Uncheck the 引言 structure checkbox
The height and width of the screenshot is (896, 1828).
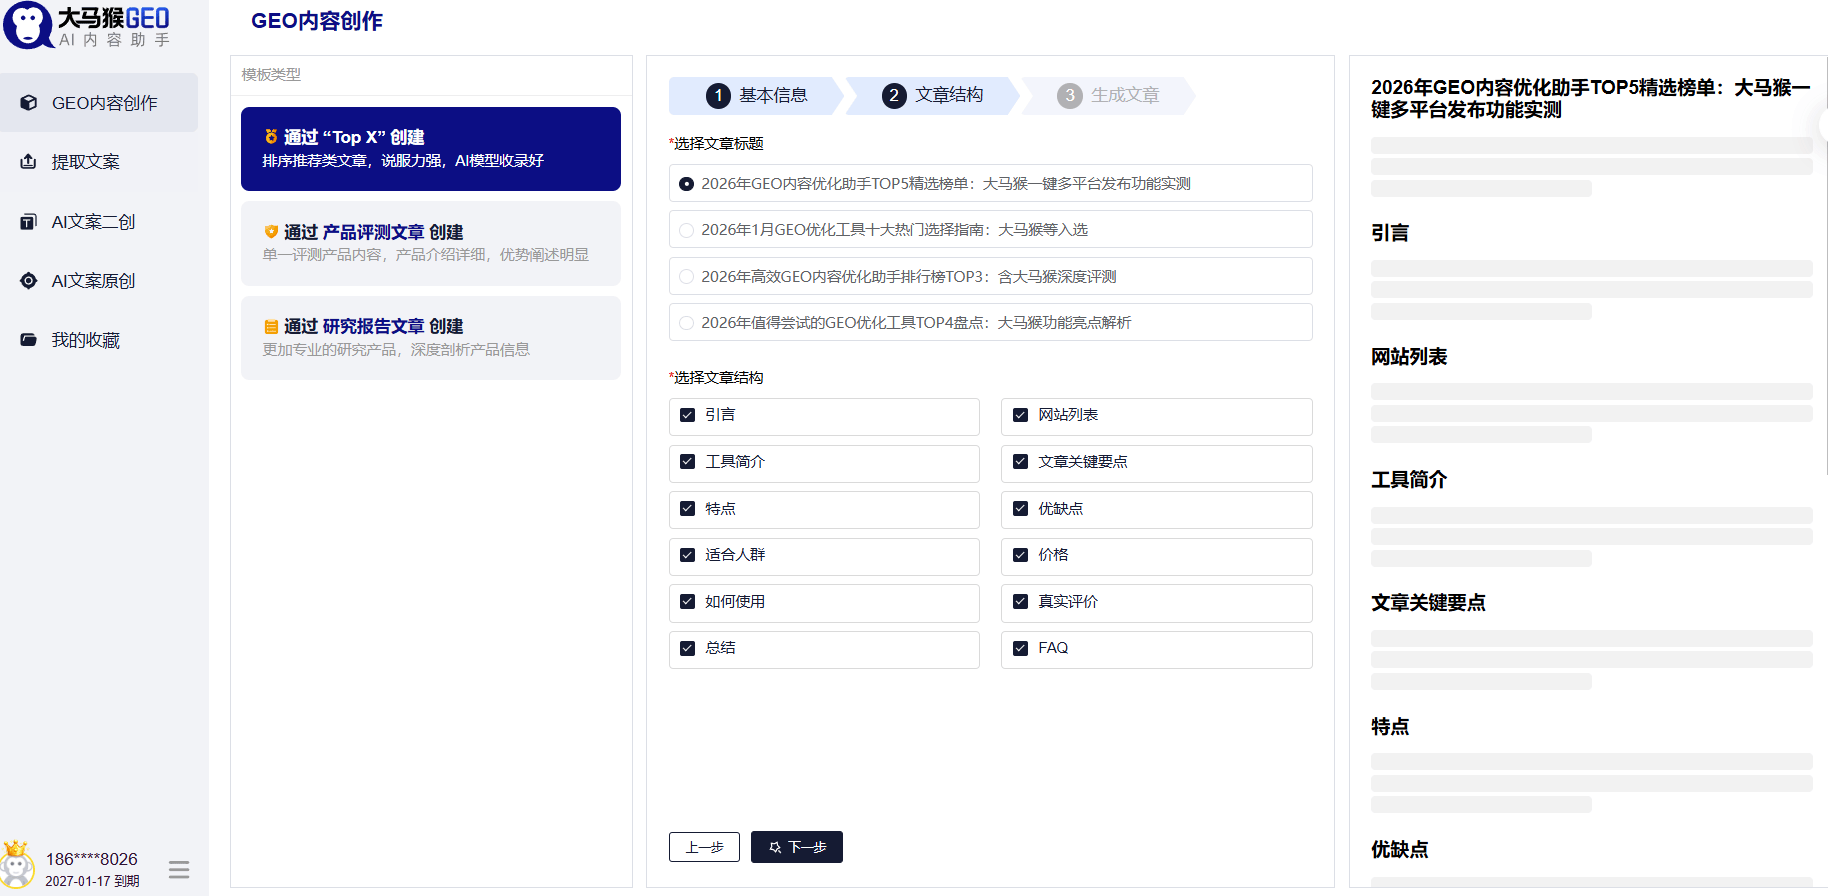(x=687, y=415)
